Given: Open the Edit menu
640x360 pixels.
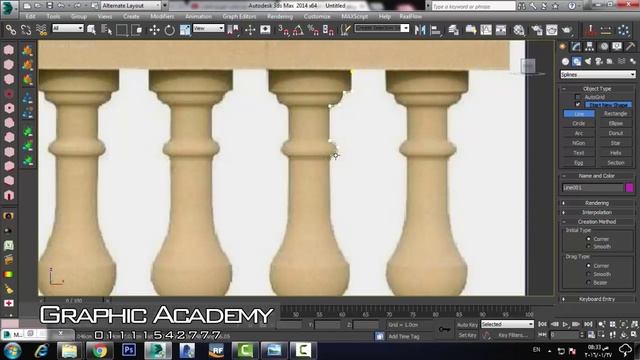Looking at the screenshot, I should pyautogui.click(x=30, y=16).
